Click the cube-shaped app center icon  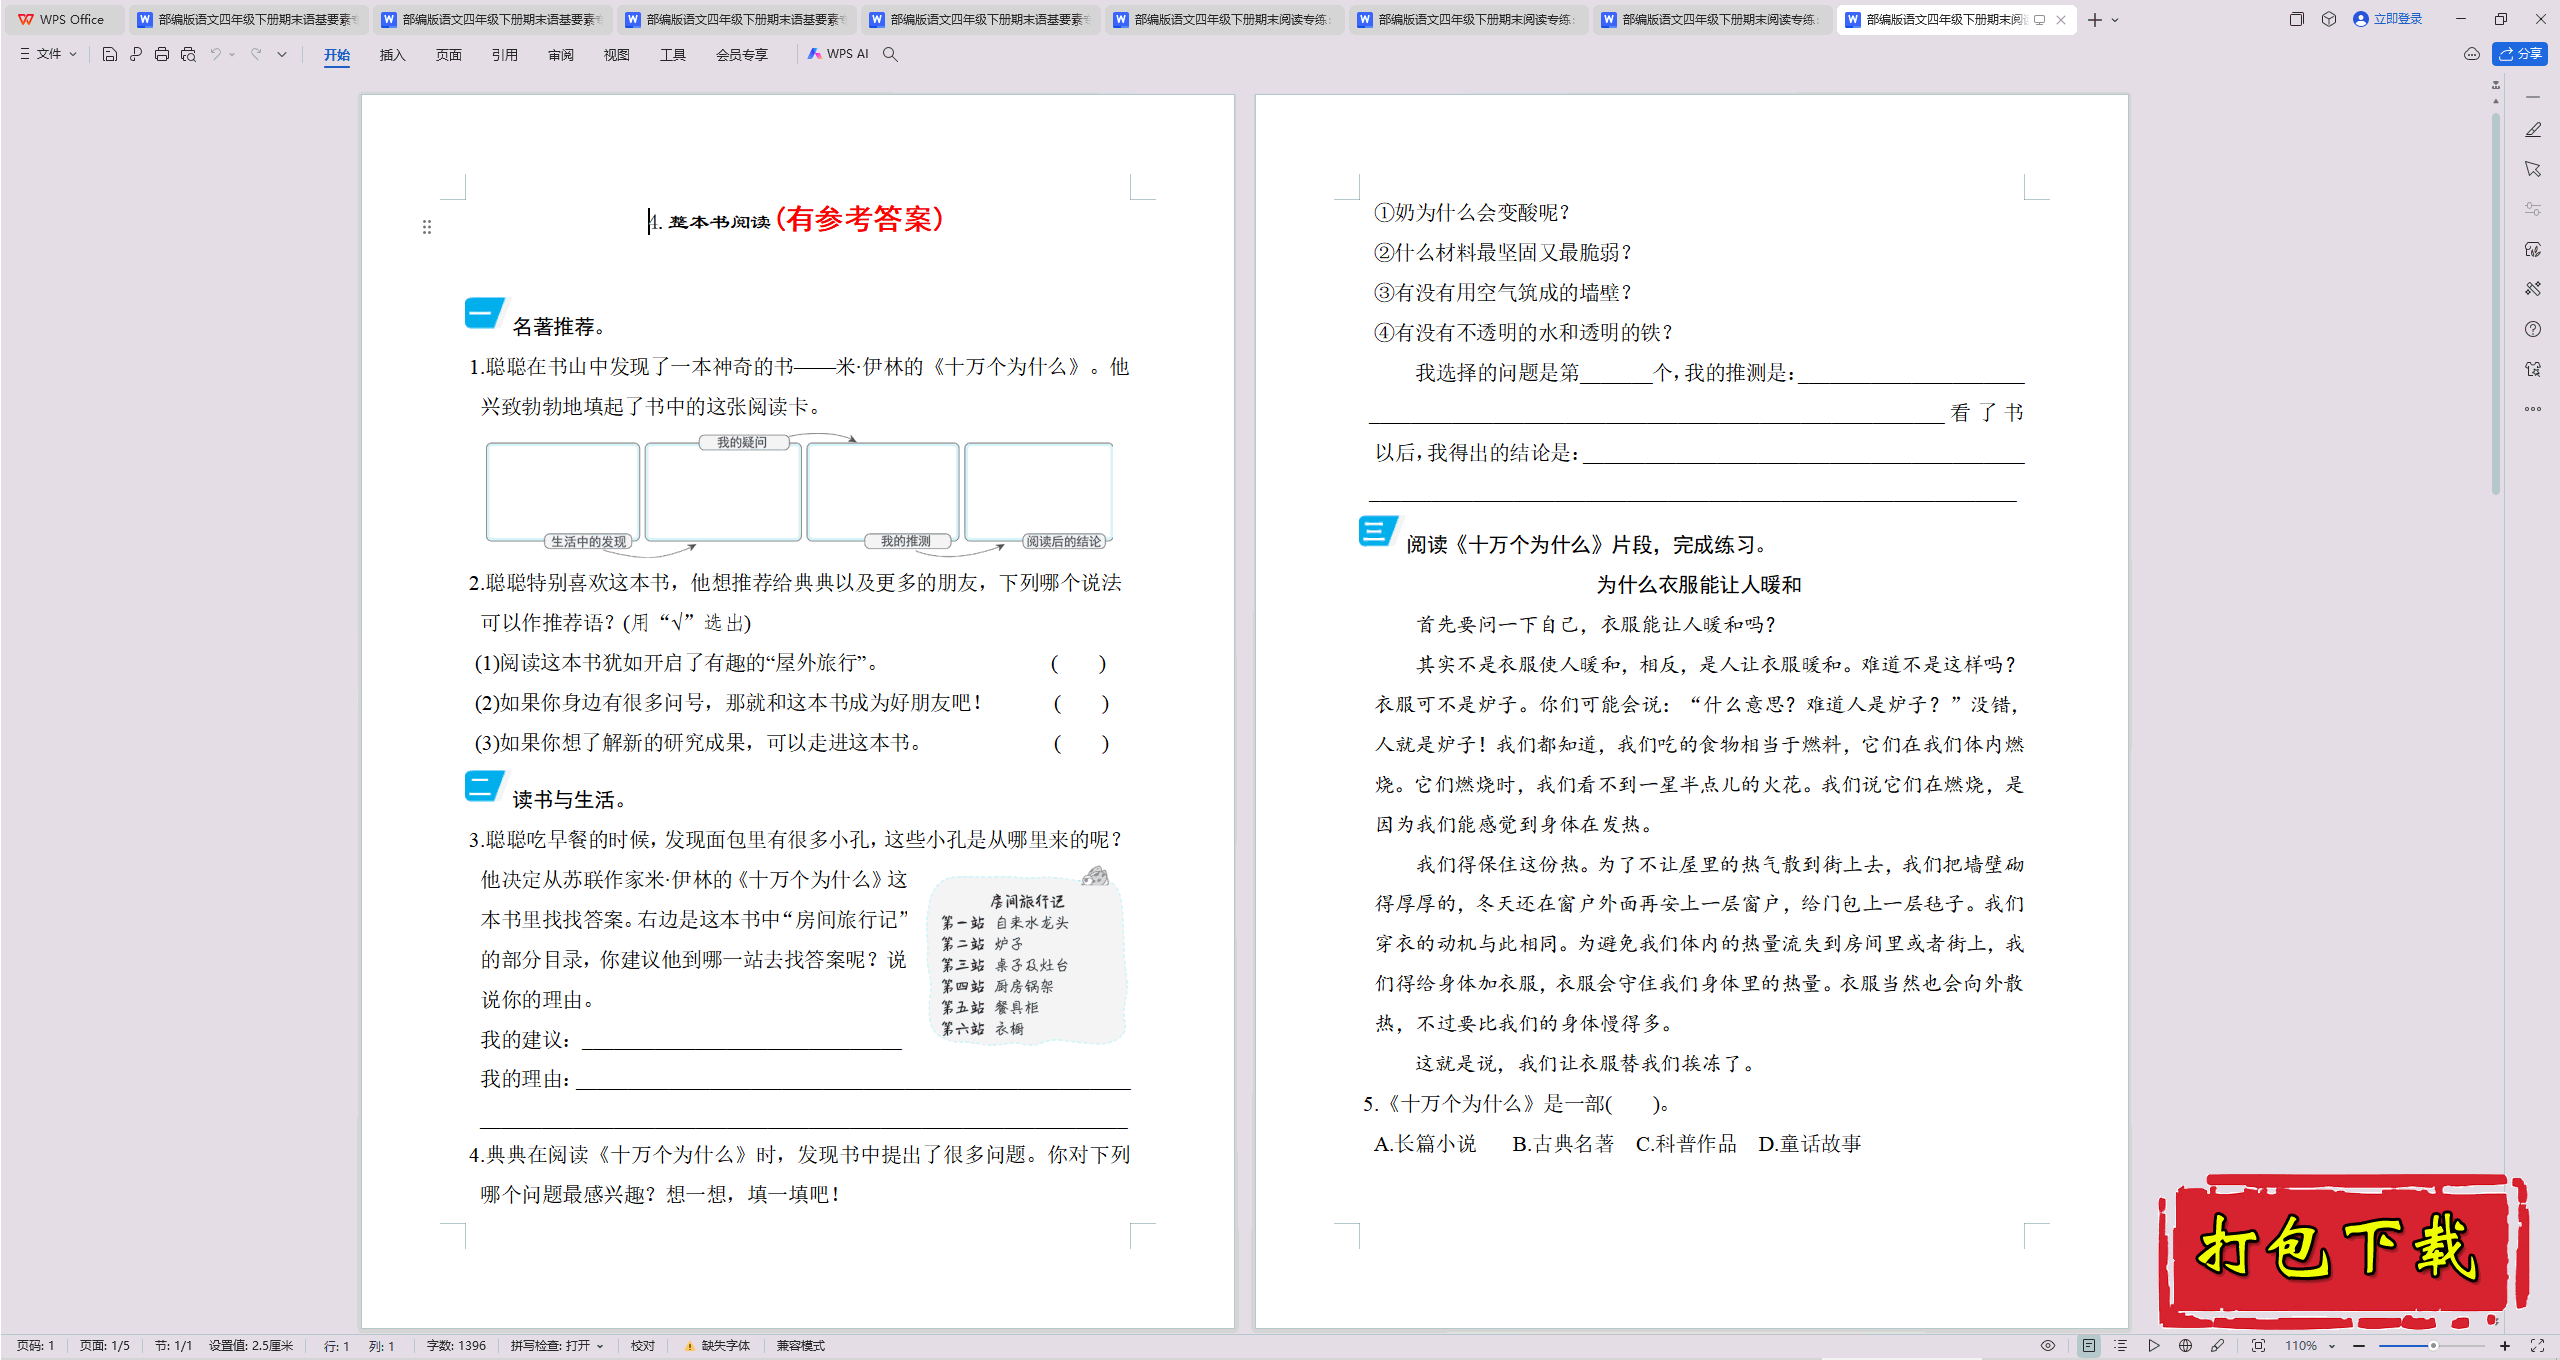(2329, 19)
